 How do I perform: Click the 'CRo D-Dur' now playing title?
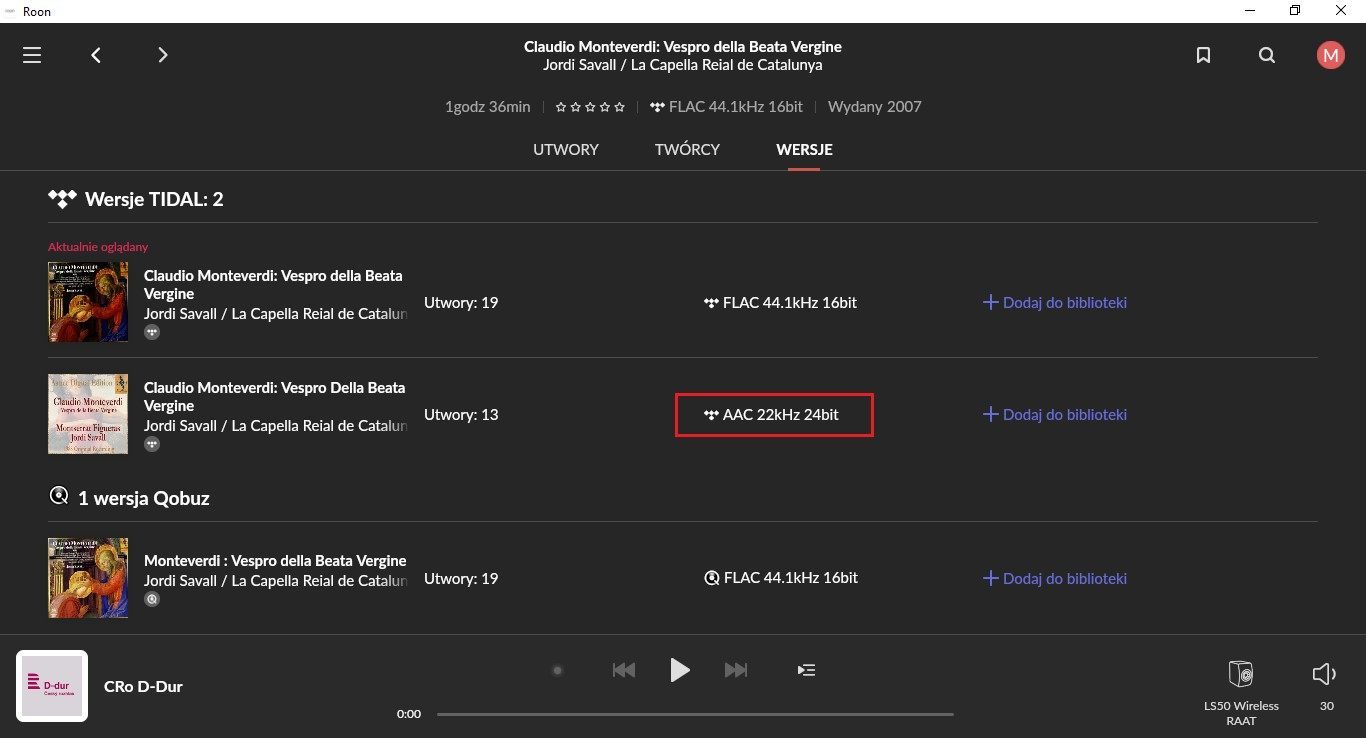pyautogui.click(x=143, y=686)
